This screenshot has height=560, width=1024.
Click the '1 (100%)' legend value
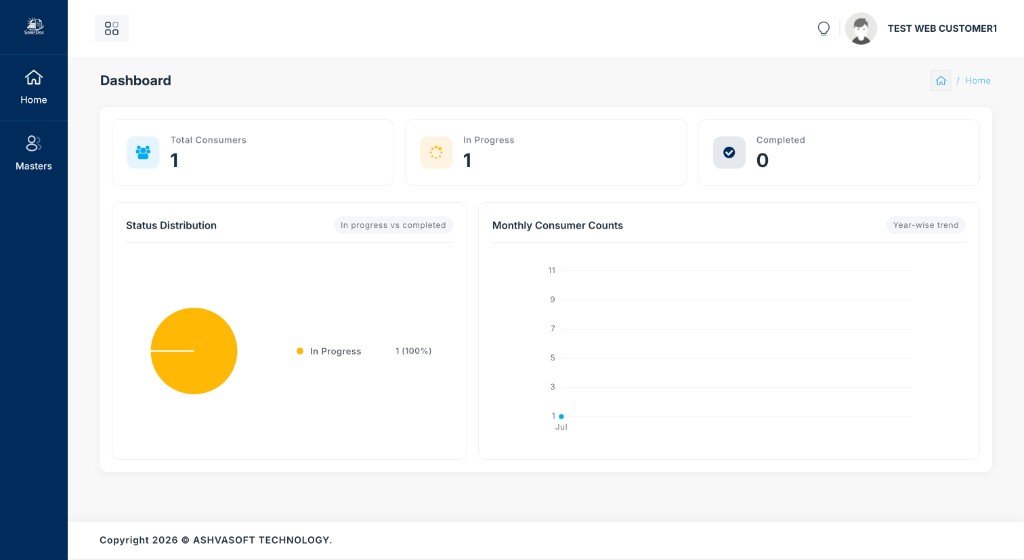[413, 351]
